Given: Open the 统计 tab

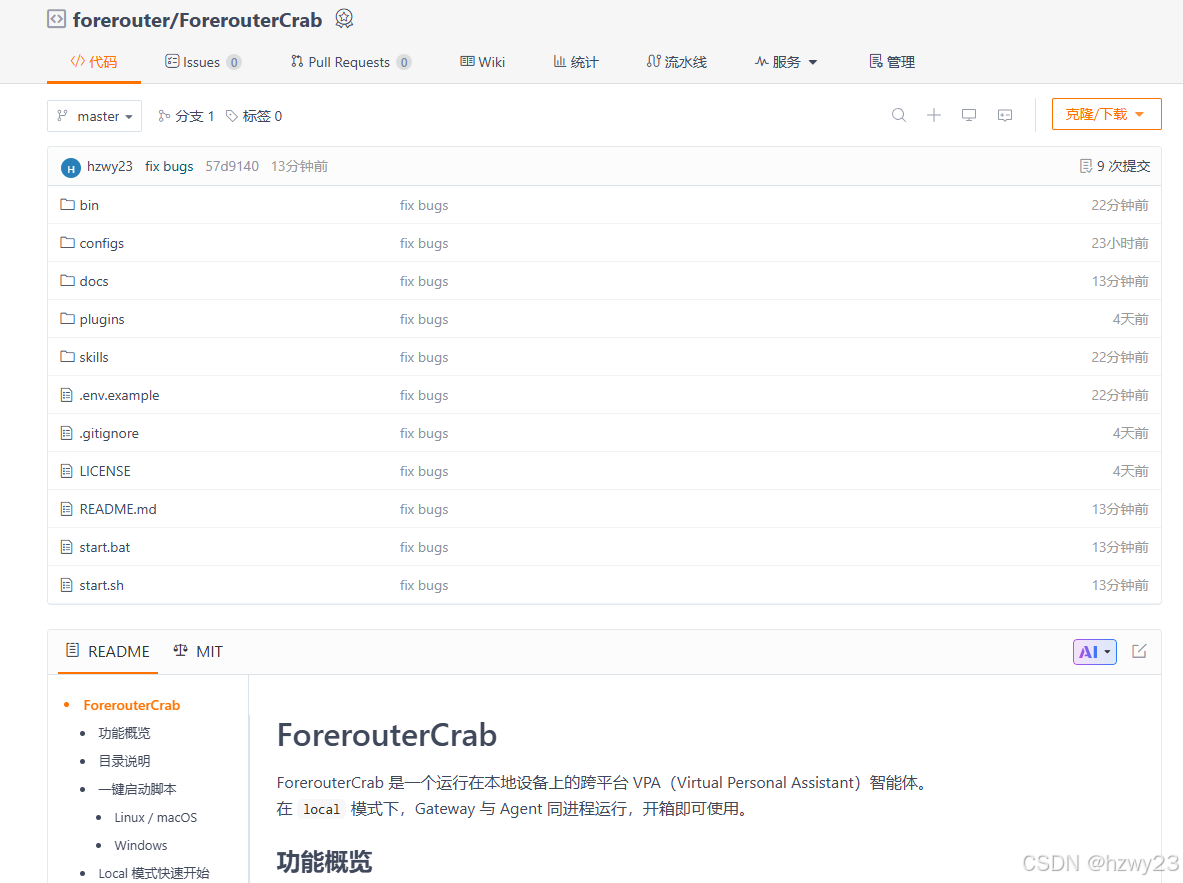Looking at the screenshot, I should coord(576,62).
